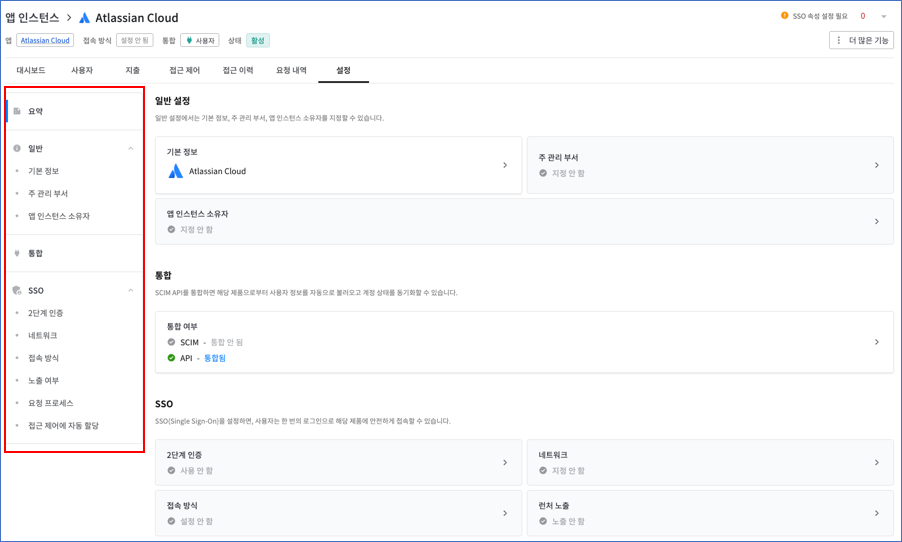Click the Atlassian Cloud app tag
The height and width of the screenshot is (542, 902).
[45, 41]
